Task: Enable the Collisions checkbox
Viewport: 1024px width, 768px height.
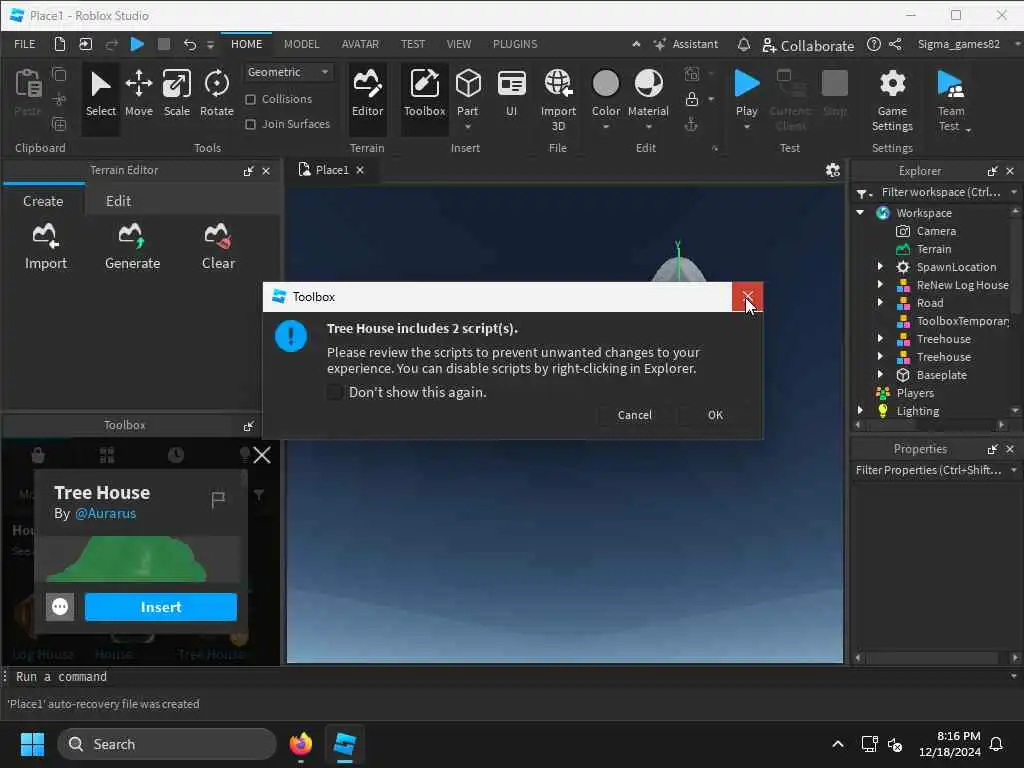Action: [250, 99]
